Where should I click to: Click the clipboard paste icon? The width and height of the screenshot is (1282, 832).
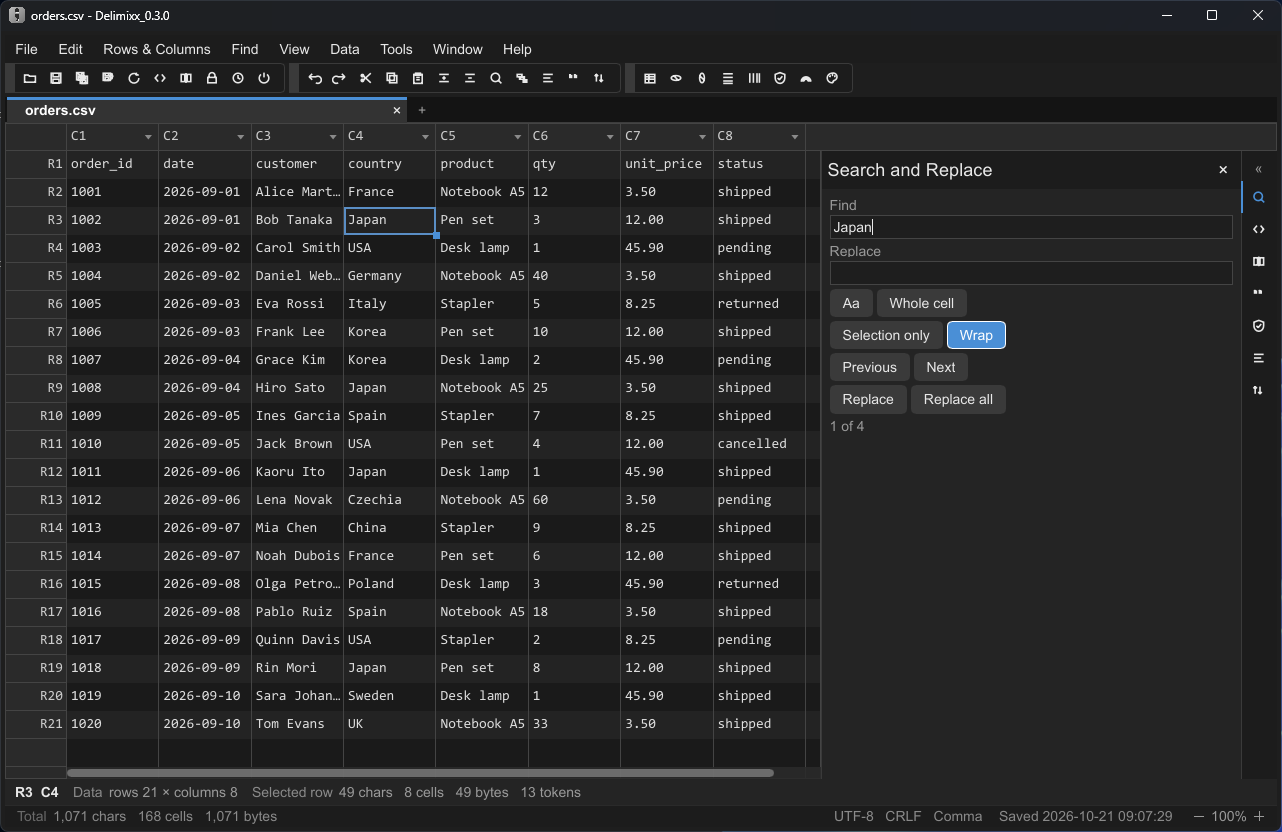(418, 78)
